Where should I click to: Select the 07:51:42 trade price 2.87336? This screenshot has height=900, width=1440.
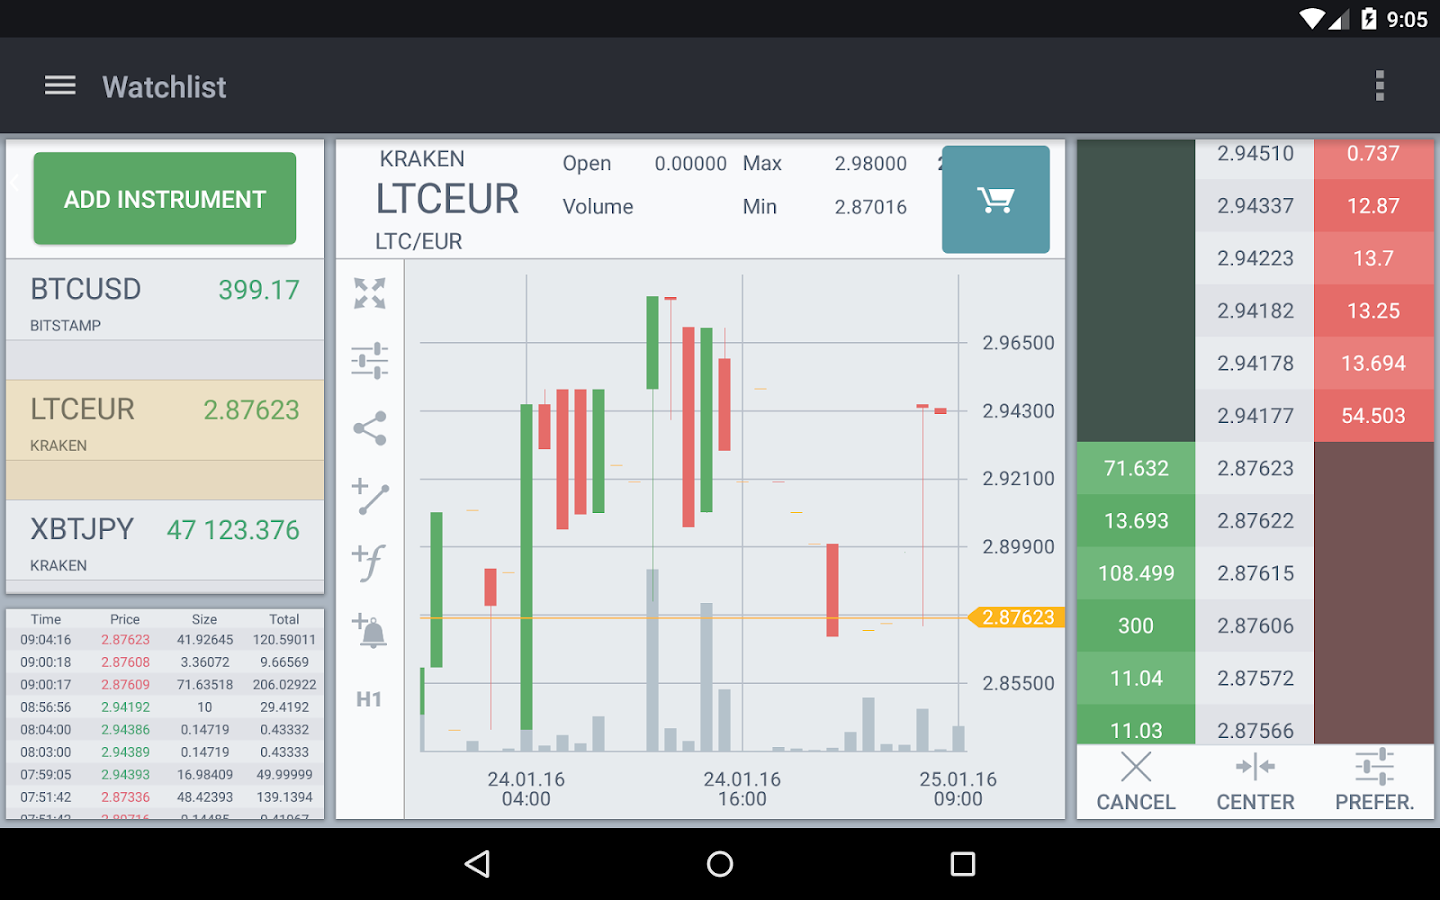coord(125,797)
